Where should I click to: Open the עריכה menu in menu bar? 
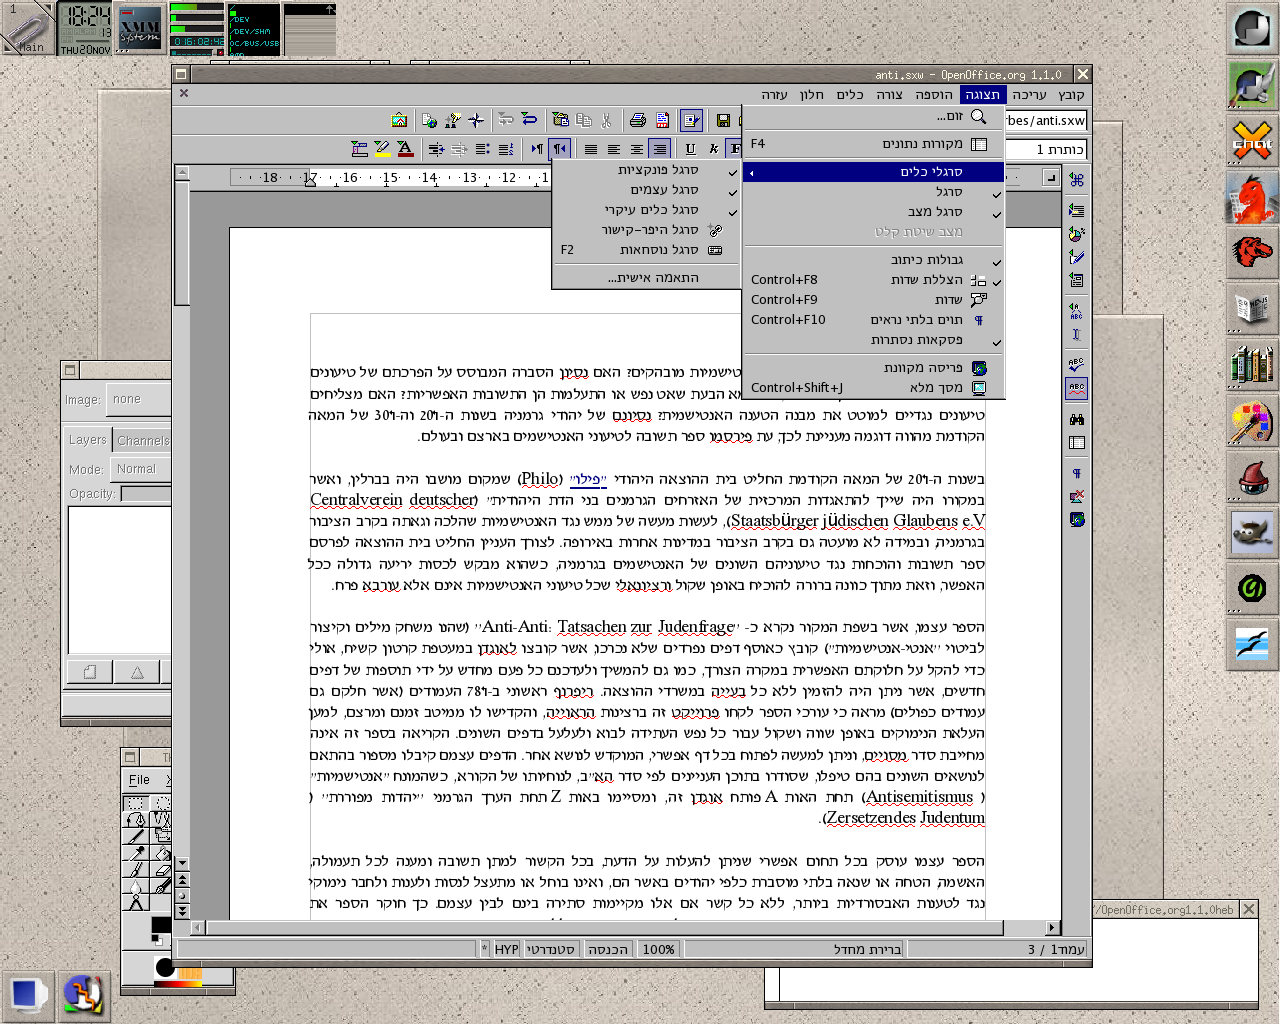point(1028,95)
